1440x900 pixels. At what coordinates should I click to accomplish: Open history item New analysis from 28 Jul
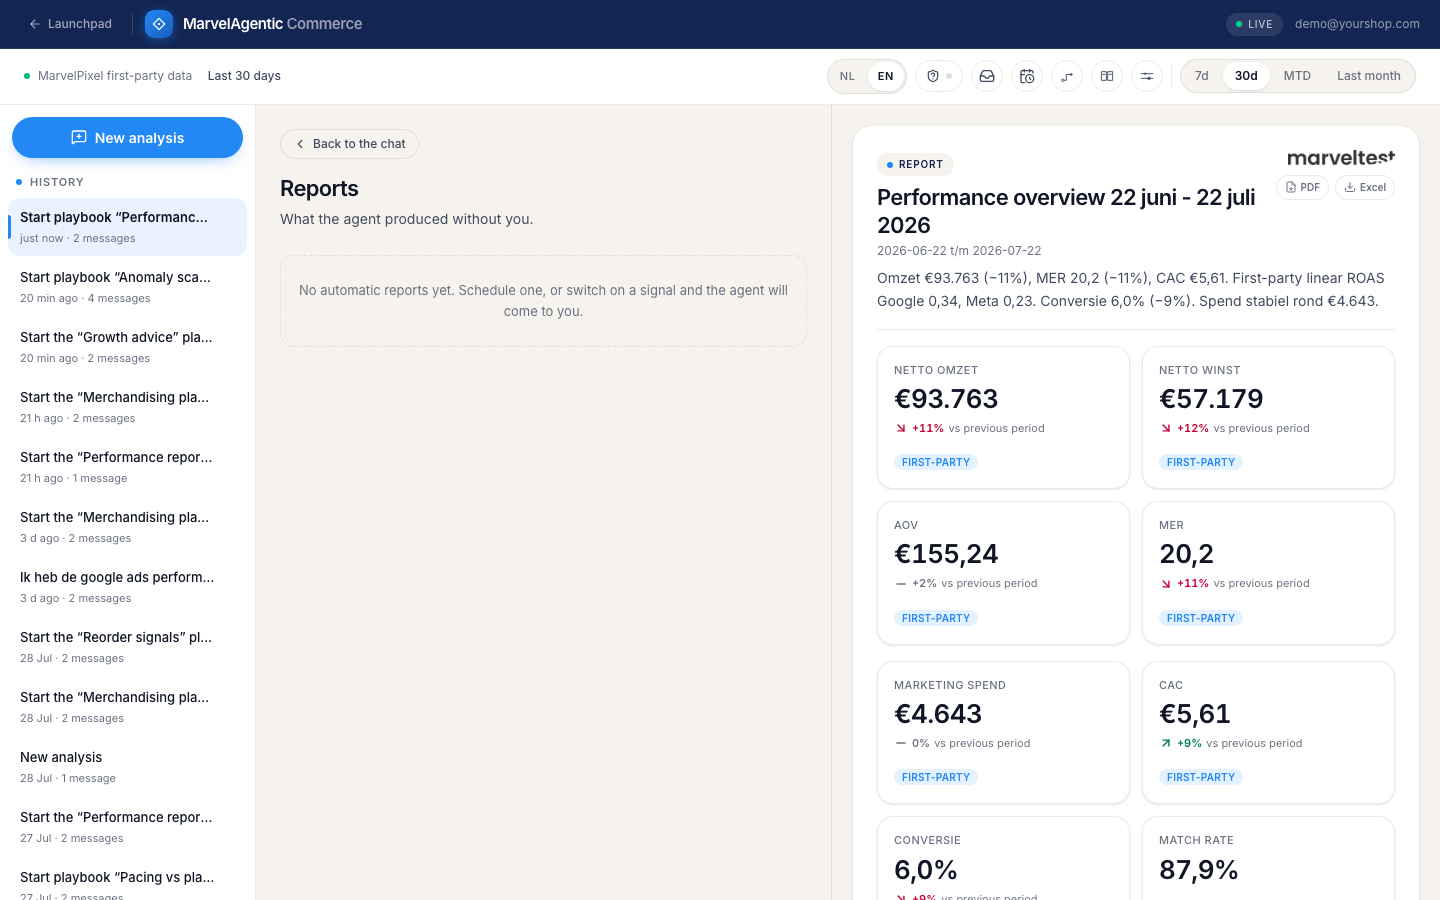tap(127, 767)
